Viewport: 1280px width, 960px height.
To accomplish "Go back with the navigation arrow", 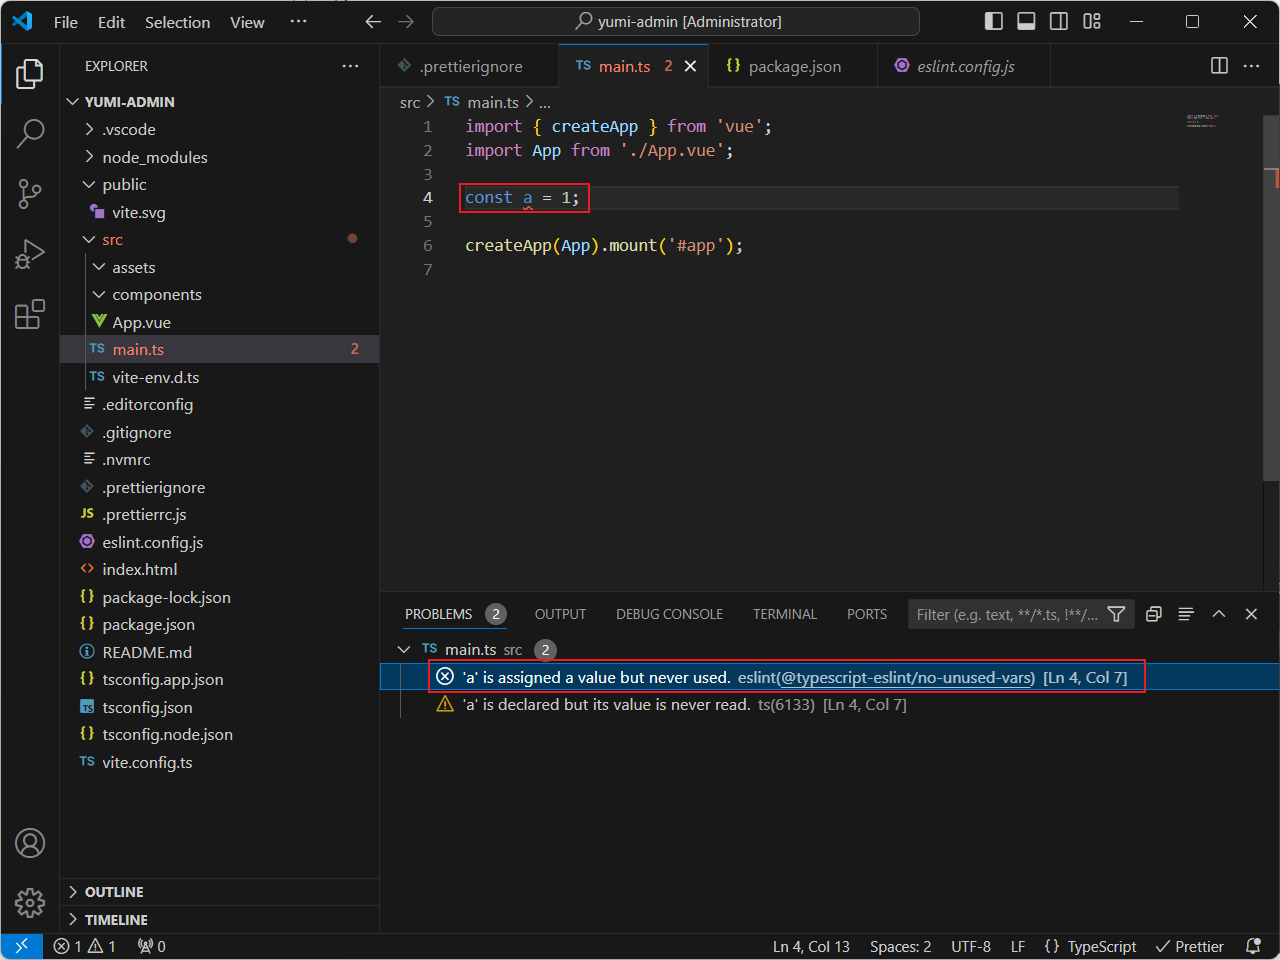I will tap(373, 21).
